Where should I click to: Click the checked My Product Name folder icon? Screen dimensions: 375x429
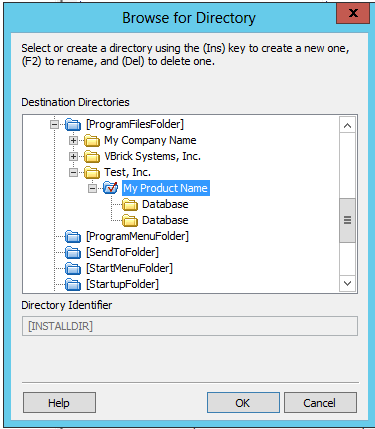(110, 188)
